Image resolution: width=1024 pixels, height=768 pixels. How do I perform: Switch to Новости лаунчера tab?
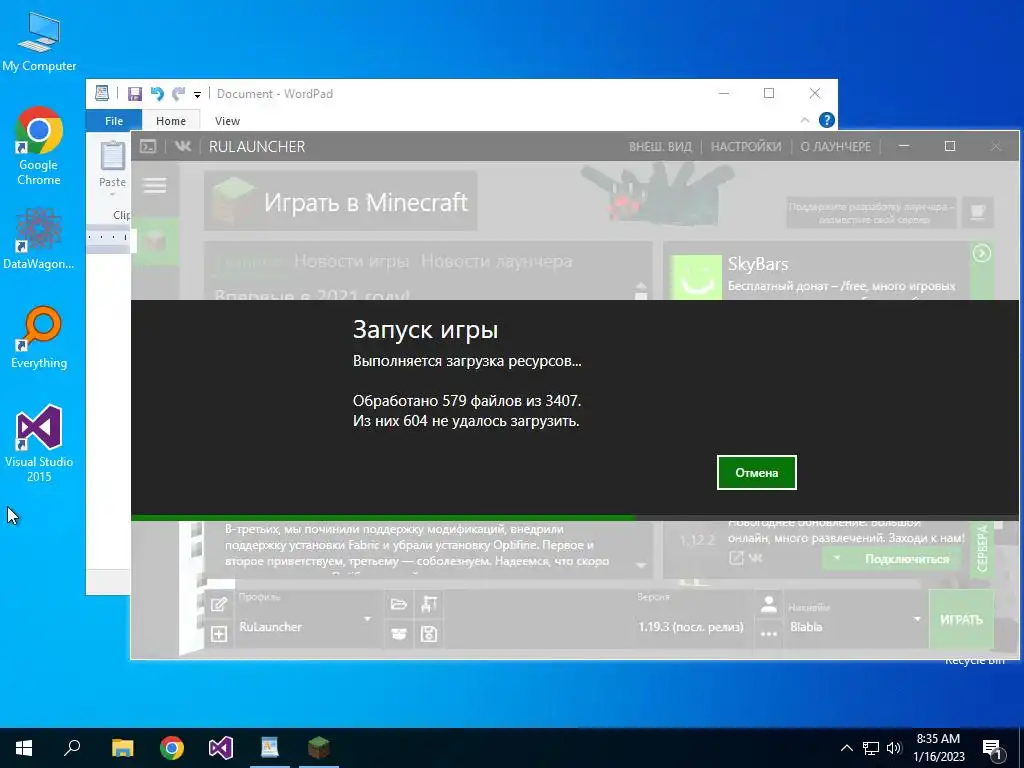click(x=496, y=261)
